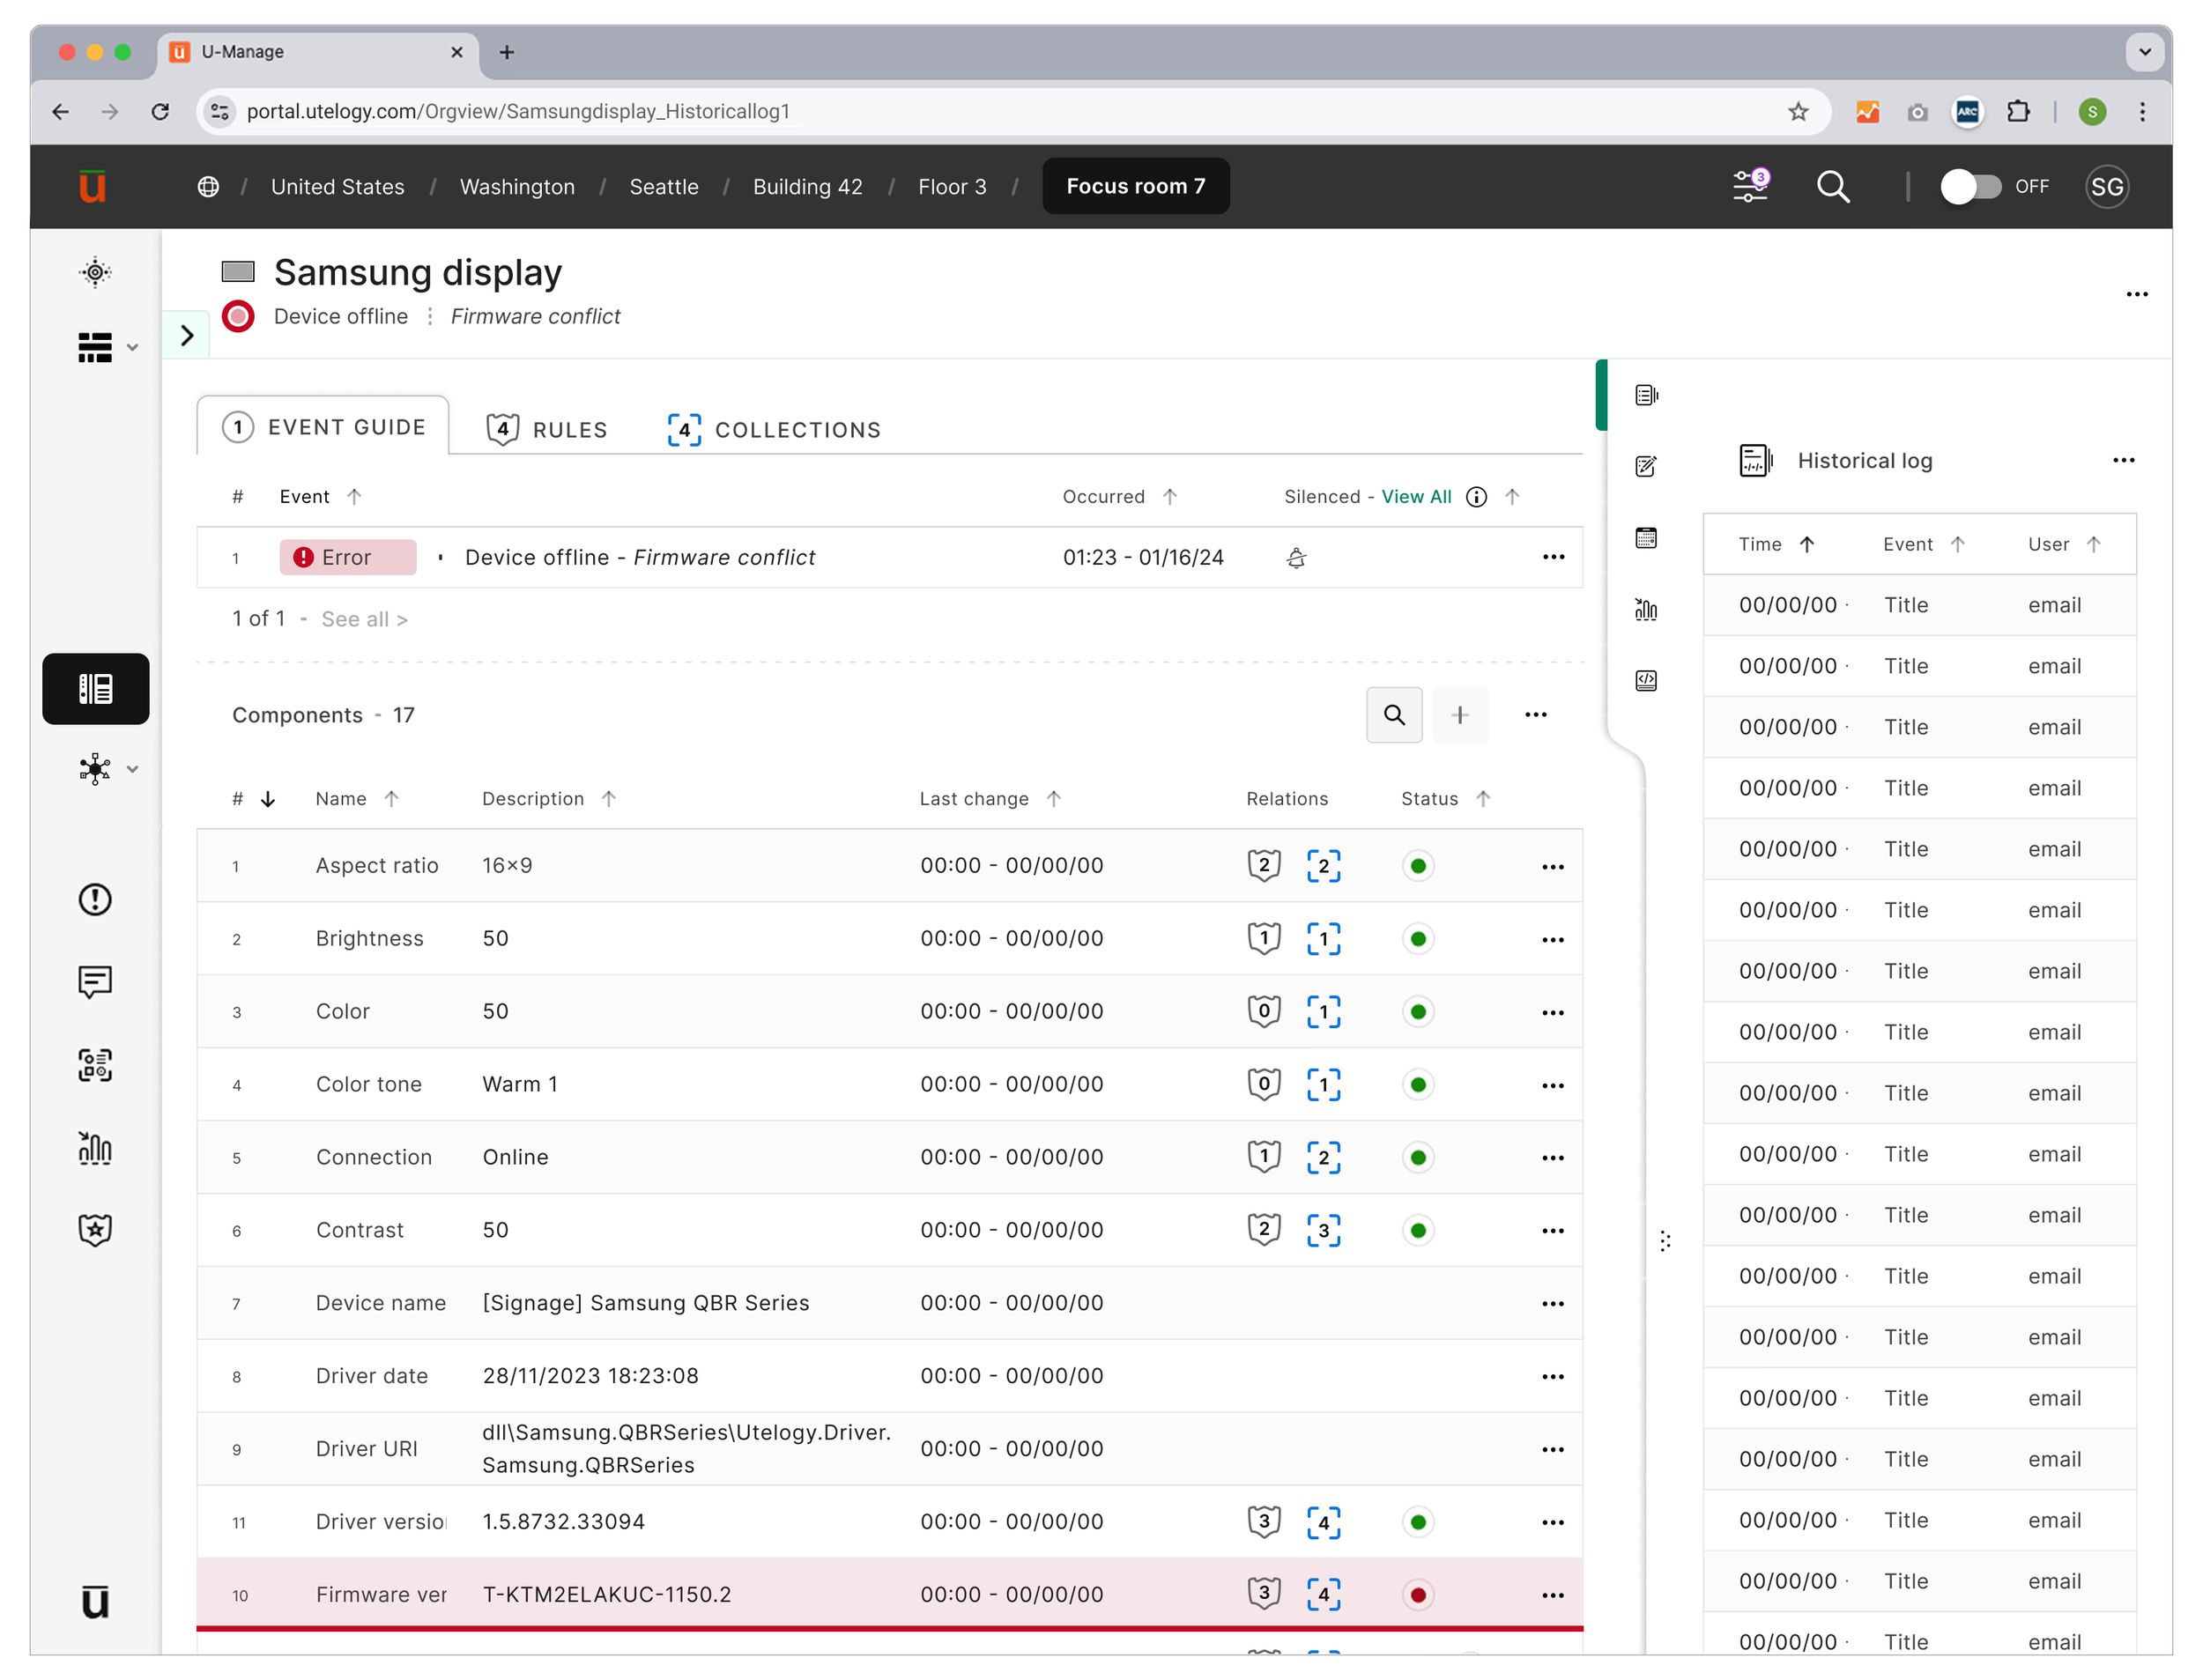Open the Historical log panel options menu
2203x1680 pixels.
[x=2123, y=461]
